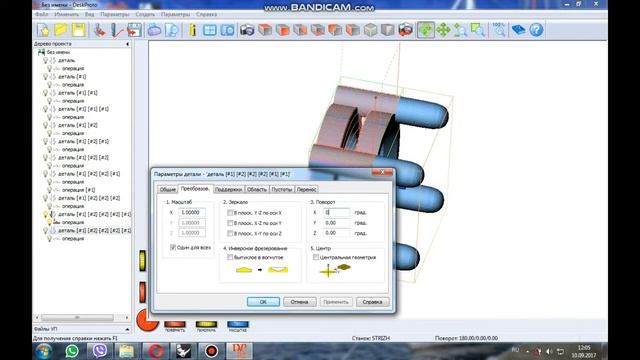Image resolution: width=640 pixels, height=360 pixels.
Task: Click the 100% zoom-to-fit icon
Action: tap(499, 30)
